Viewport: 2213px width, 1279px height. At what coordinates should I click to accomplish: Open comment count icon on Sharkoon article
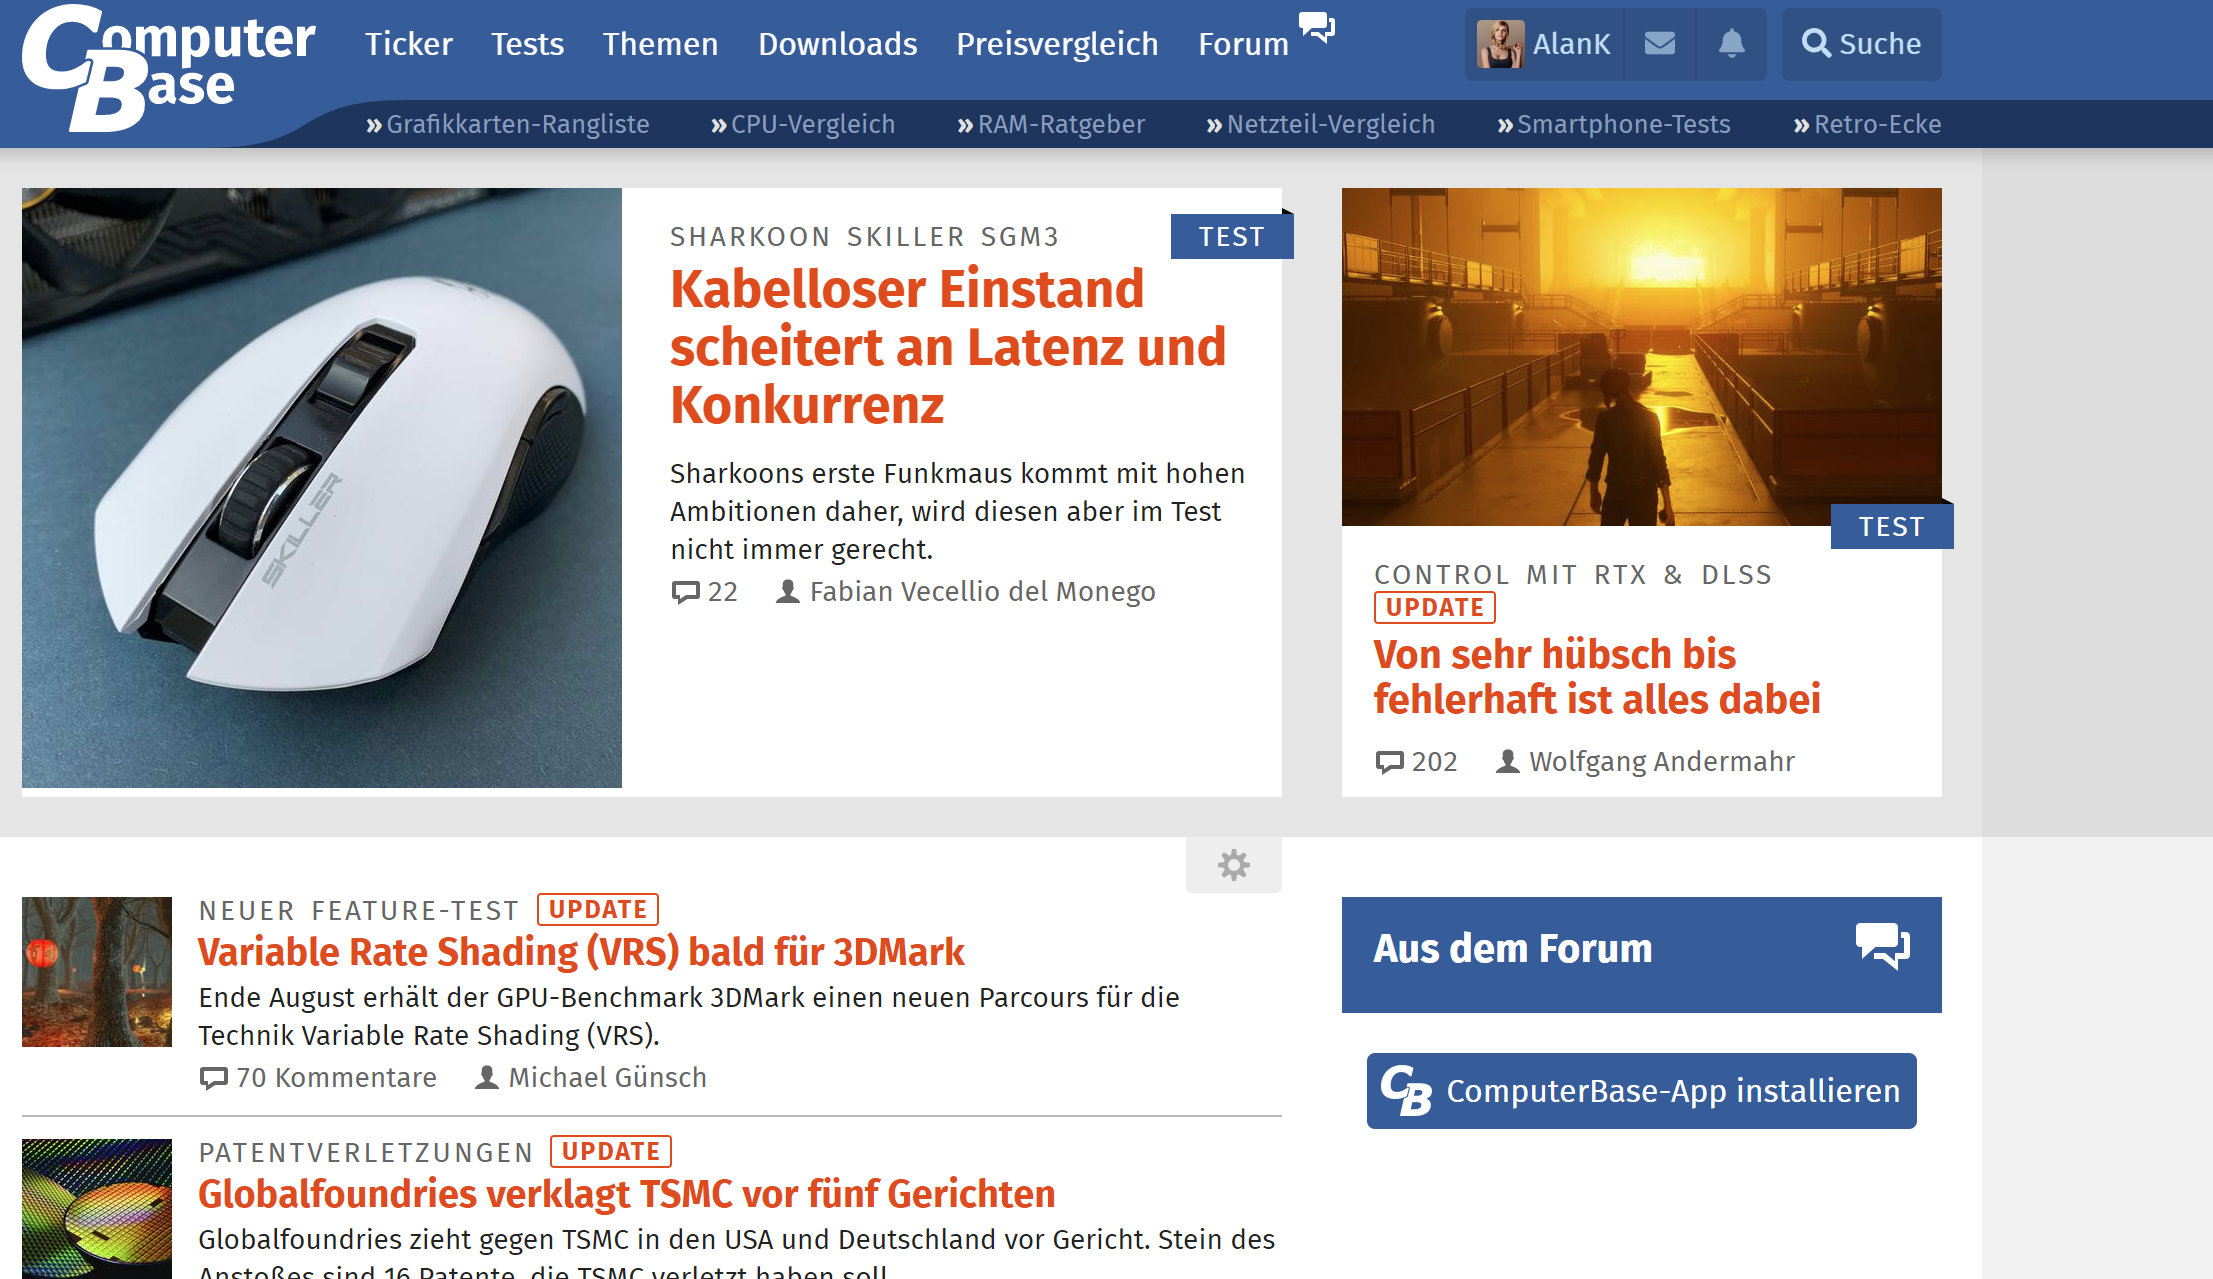[686, 592]
